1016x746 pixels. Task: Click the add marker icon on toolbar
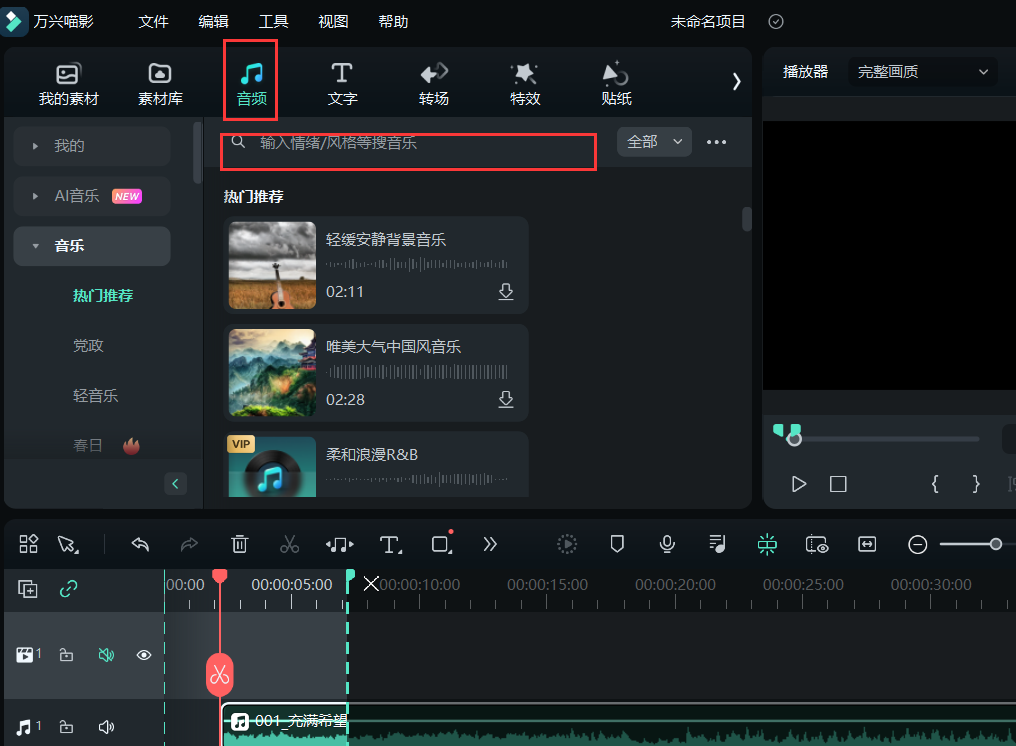[617, 544]
